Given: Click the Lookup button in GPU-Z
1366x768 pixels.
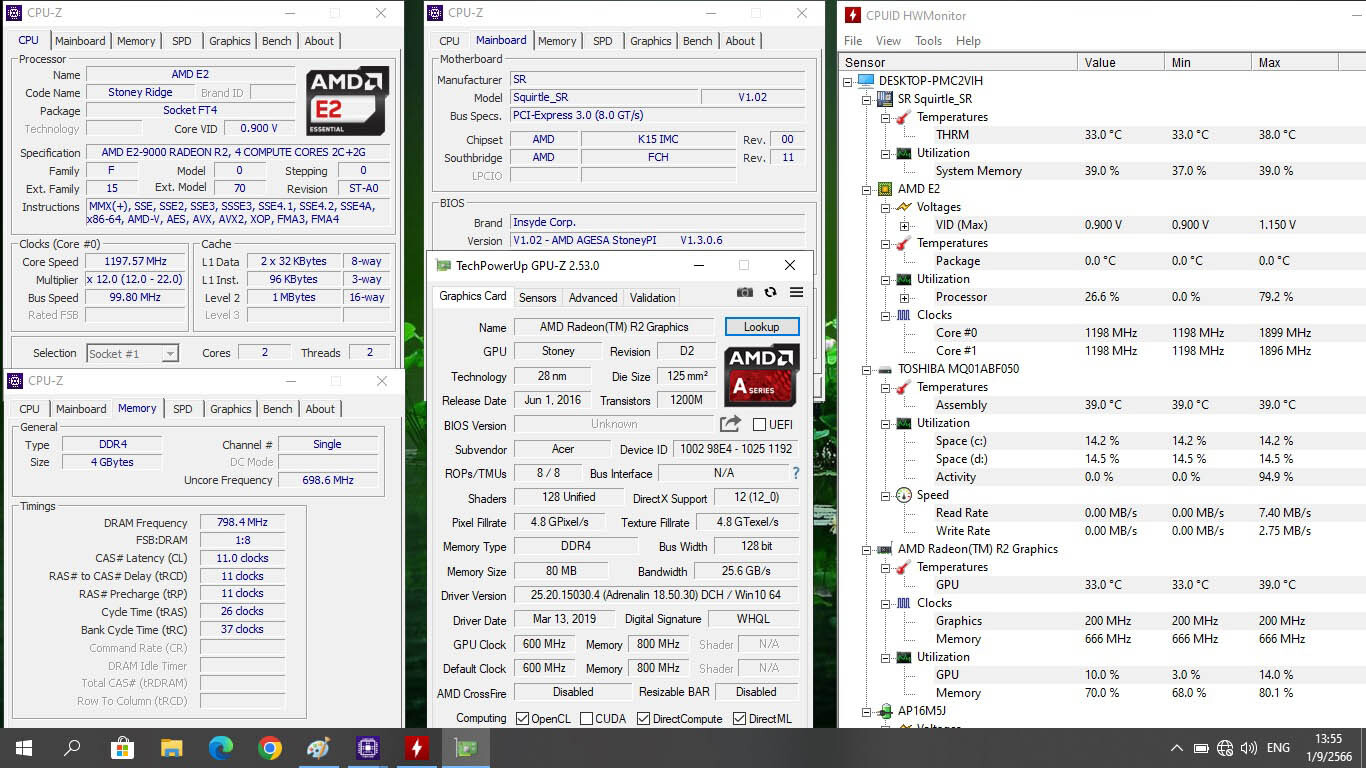Looking at the screenshot, I should click(761, 327).
